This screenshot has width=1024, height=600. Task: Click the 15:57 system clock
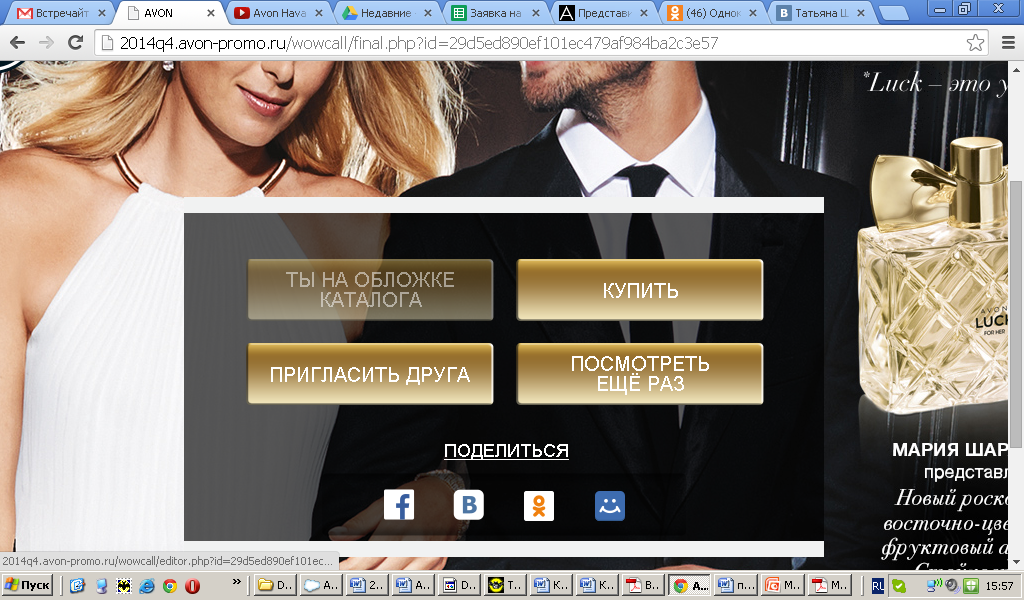pyautogui.click(x=999, y=586)
